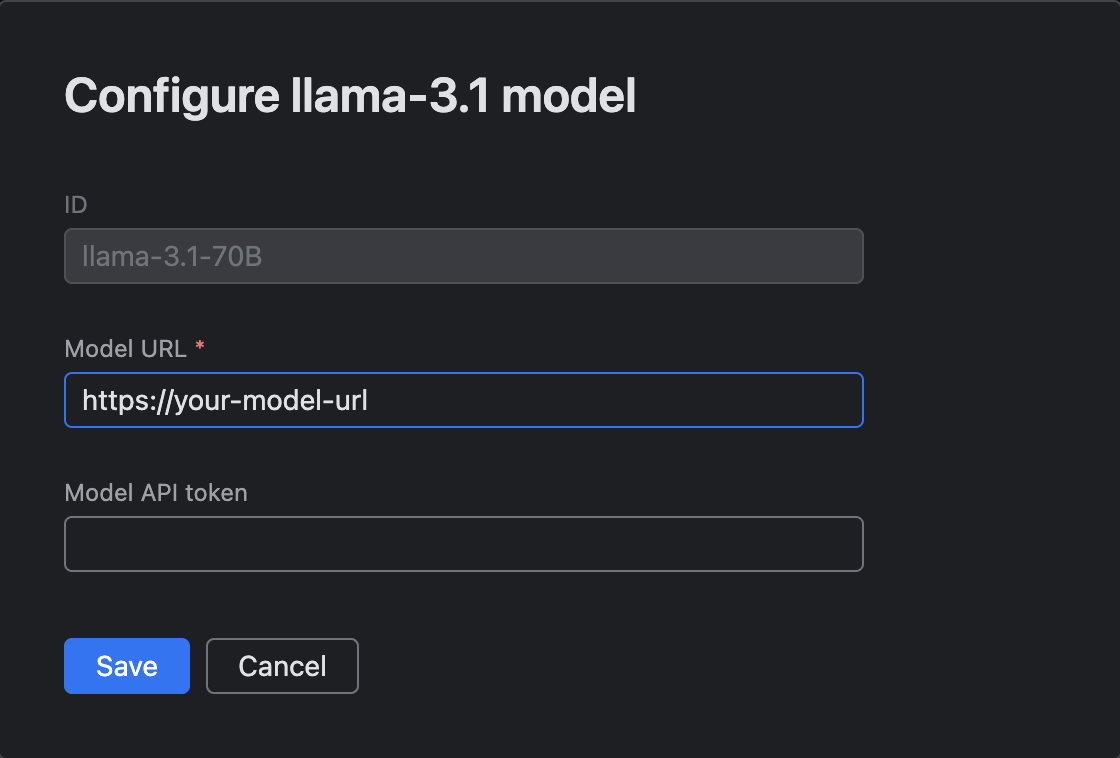Click the "Model API token" label
The width and height of the screenshot is (1120, 758).
point(155,492)
